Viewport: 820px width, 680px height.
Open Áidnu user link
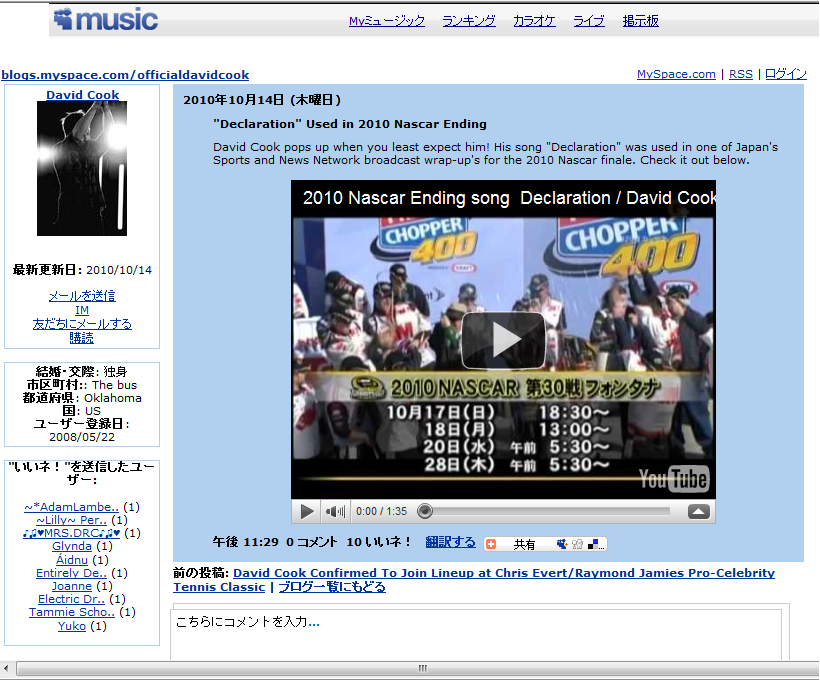72,560
